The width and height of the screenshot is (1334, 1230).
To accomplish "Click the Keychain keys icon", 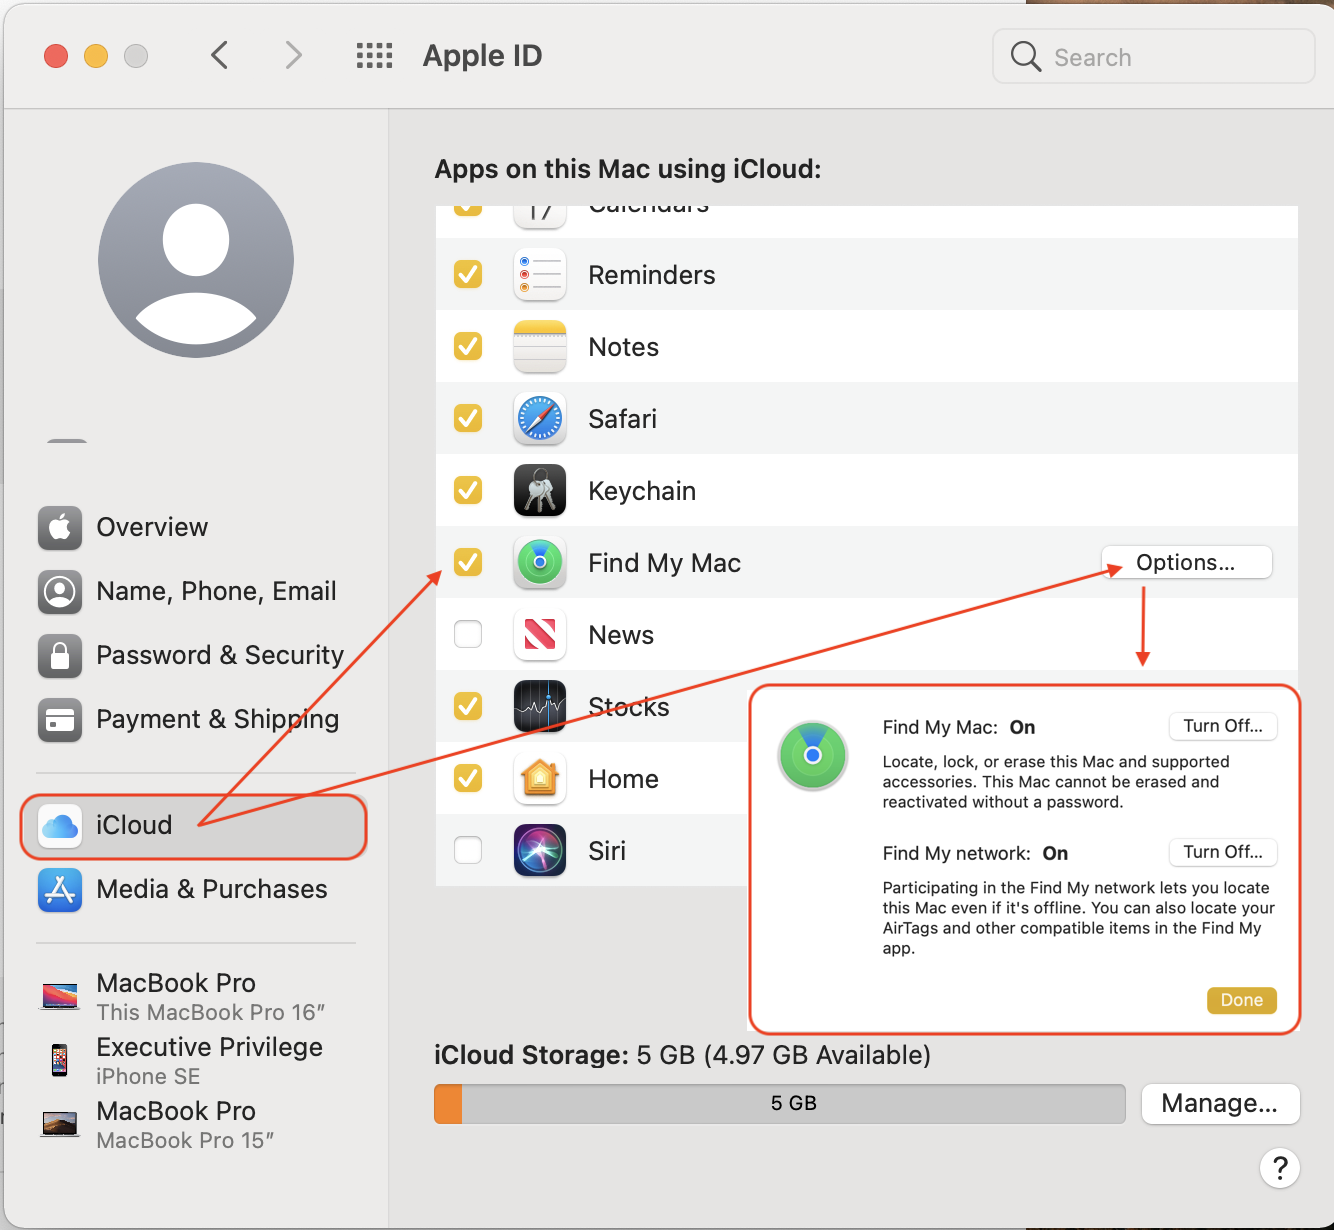I will point(540,491).
